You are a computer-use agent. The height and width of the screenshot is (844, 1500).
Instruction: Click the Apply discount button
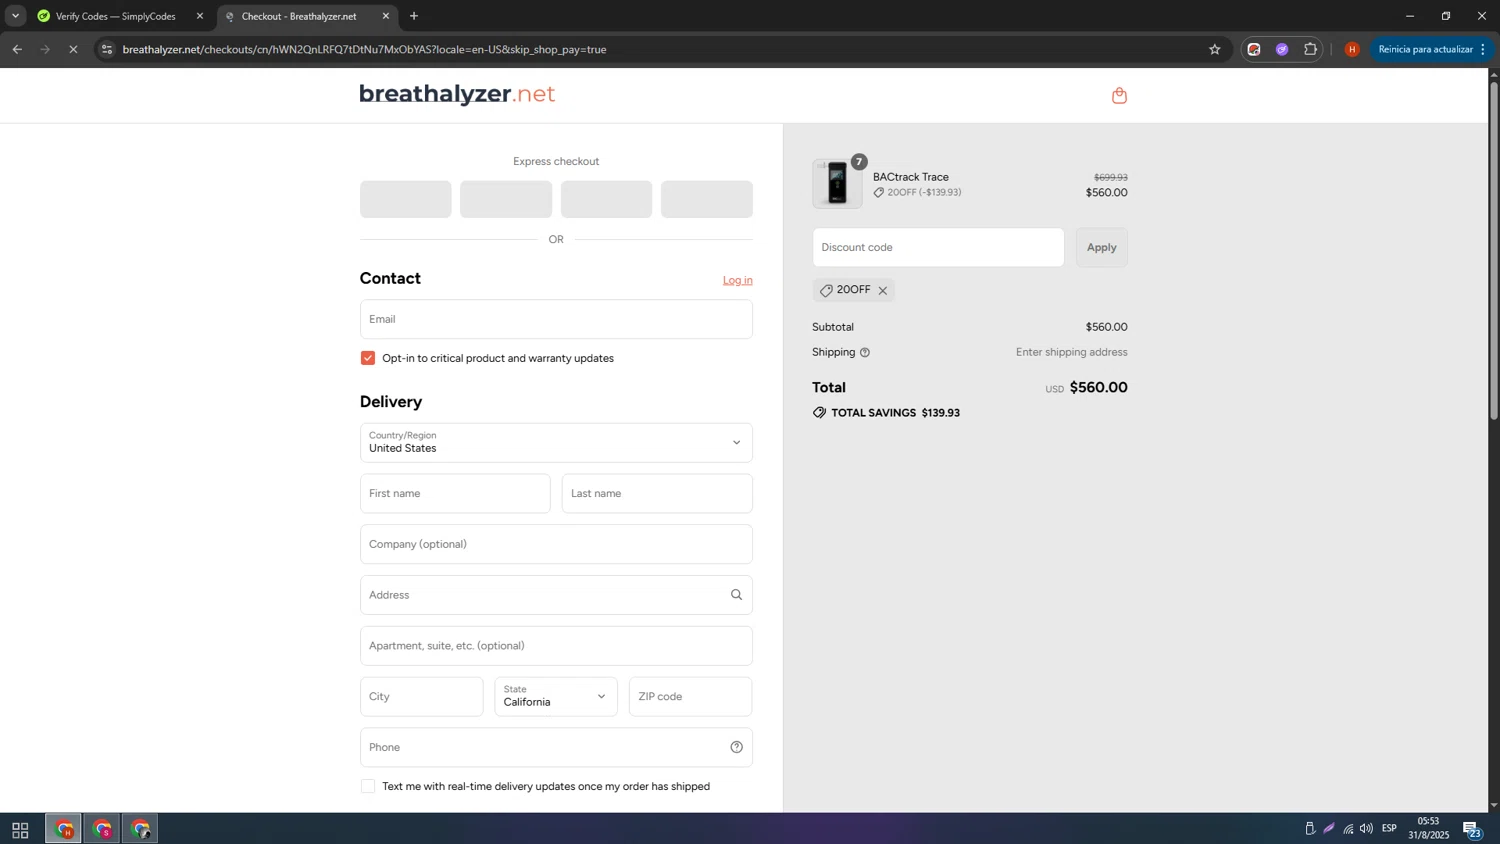point(1101,247)
